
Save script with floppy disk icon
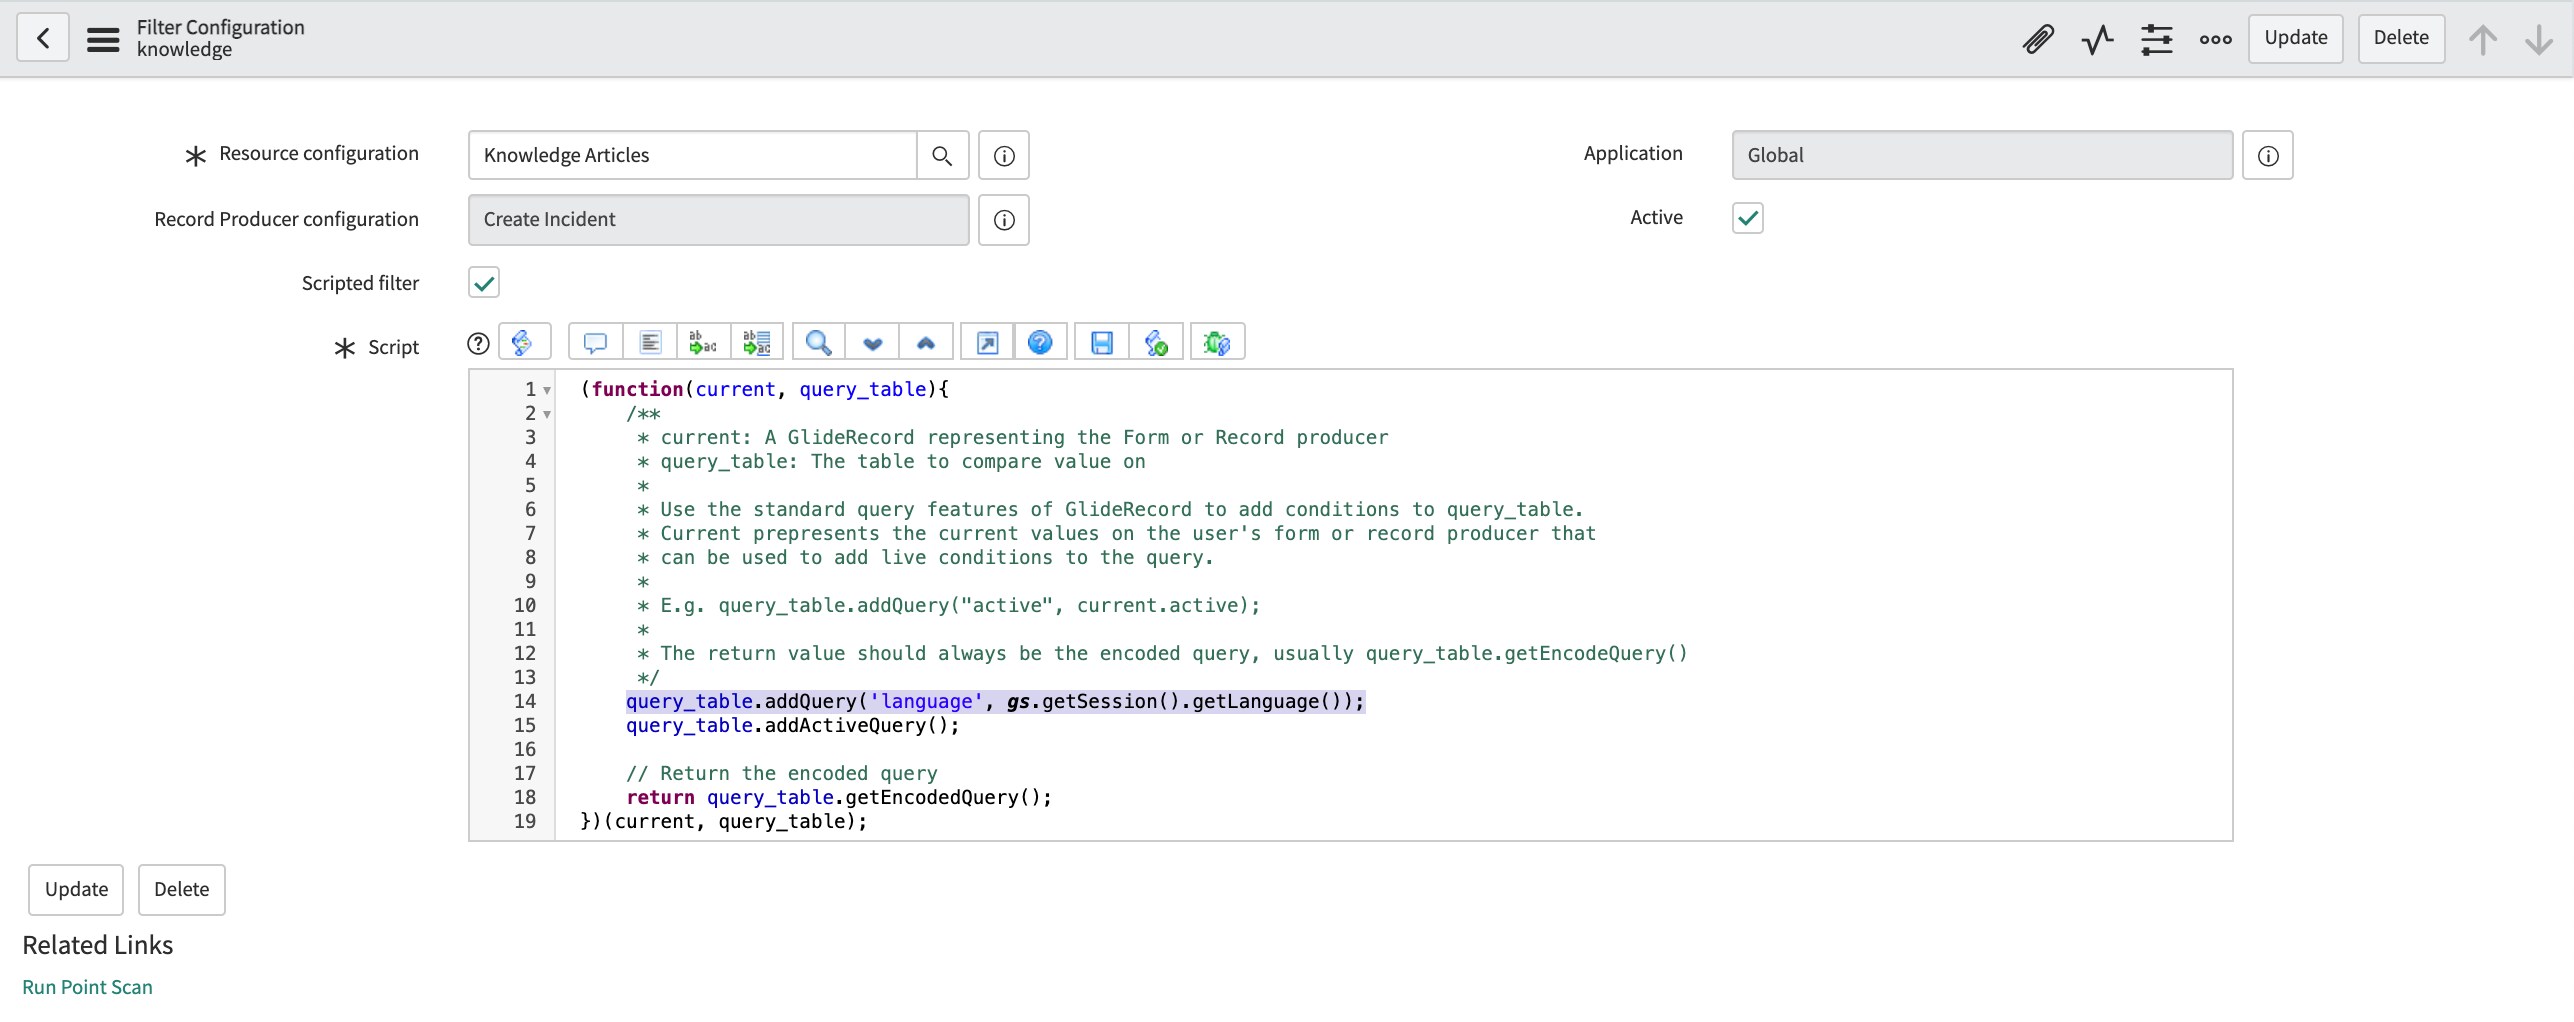point(1102,342)
